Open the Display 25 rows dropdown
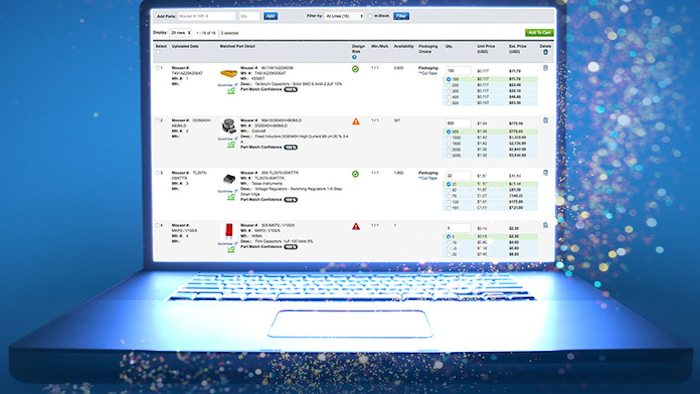The image size is (700, 394). pyautogui.click(x=180, y=33)
